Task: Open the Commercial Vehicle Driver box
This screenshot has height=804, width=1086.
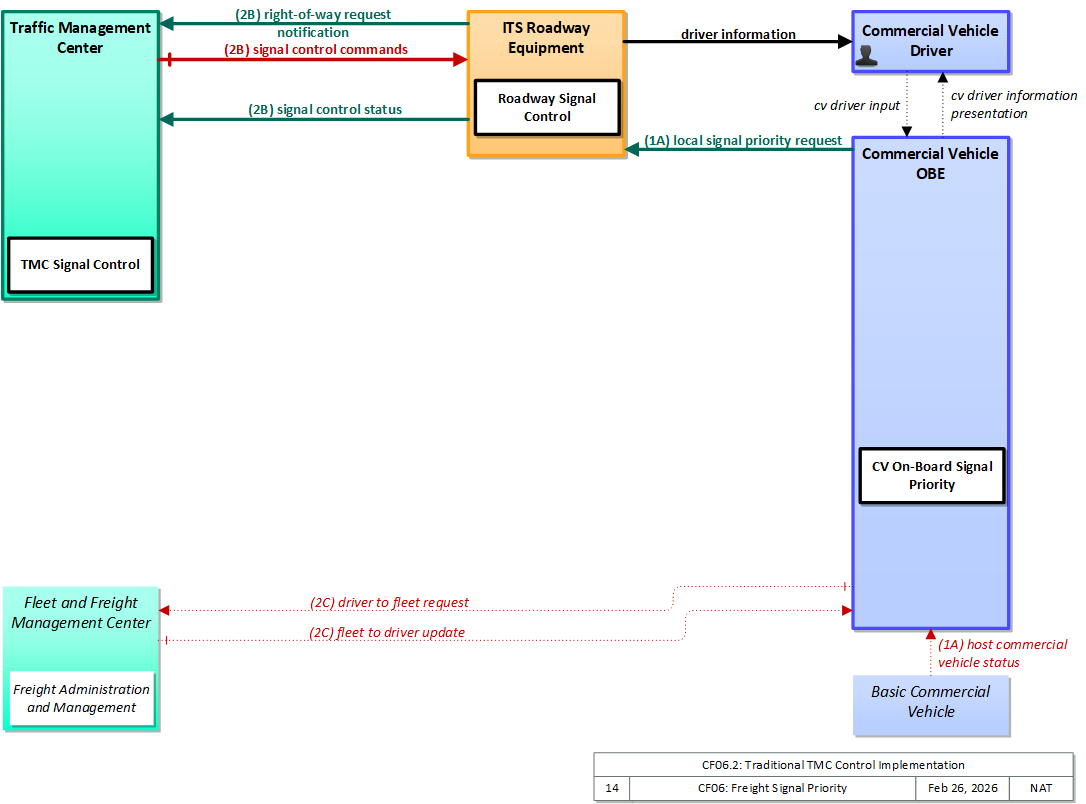Action: tap(931, 42)
